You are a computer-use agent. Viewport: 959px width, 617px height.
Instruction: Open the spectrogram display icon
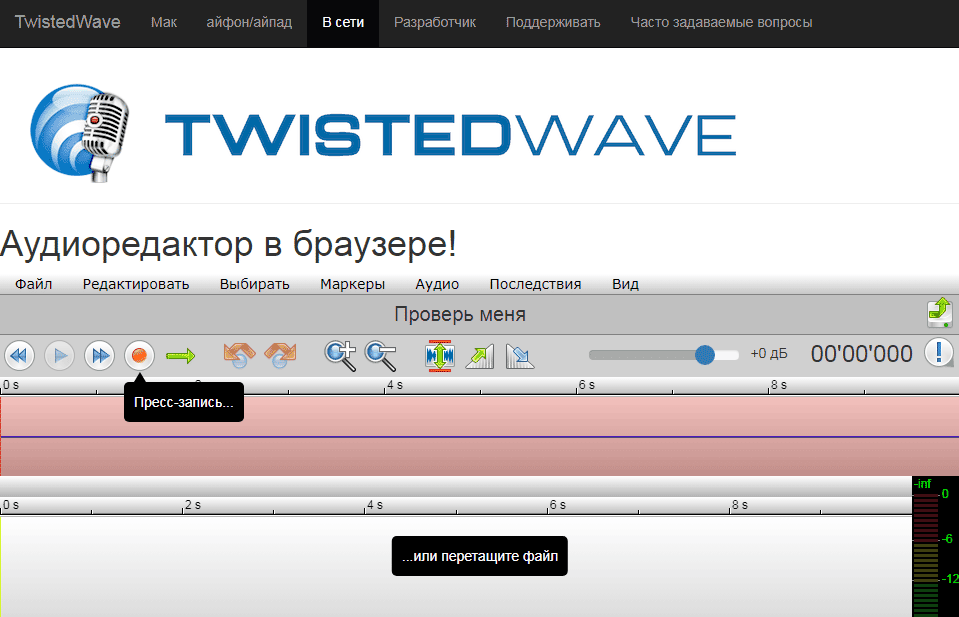click(519, 355)
